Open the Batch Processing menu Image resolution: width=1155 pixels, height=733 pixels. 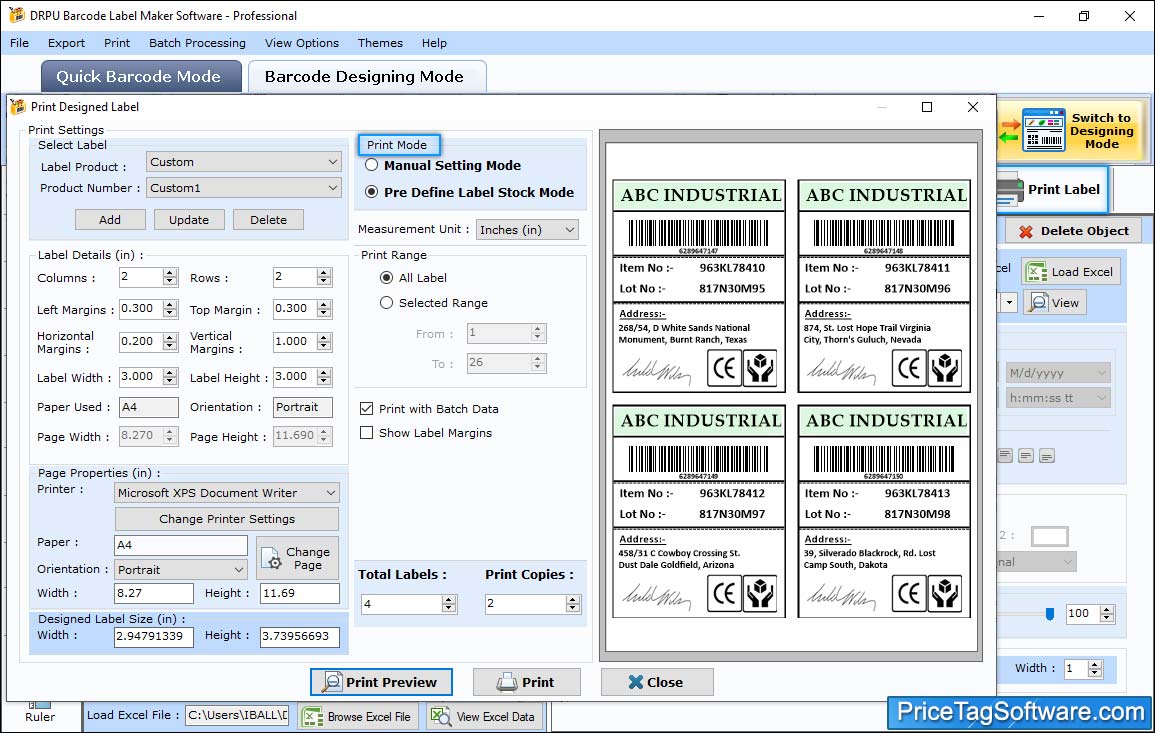tap(197, 43)
